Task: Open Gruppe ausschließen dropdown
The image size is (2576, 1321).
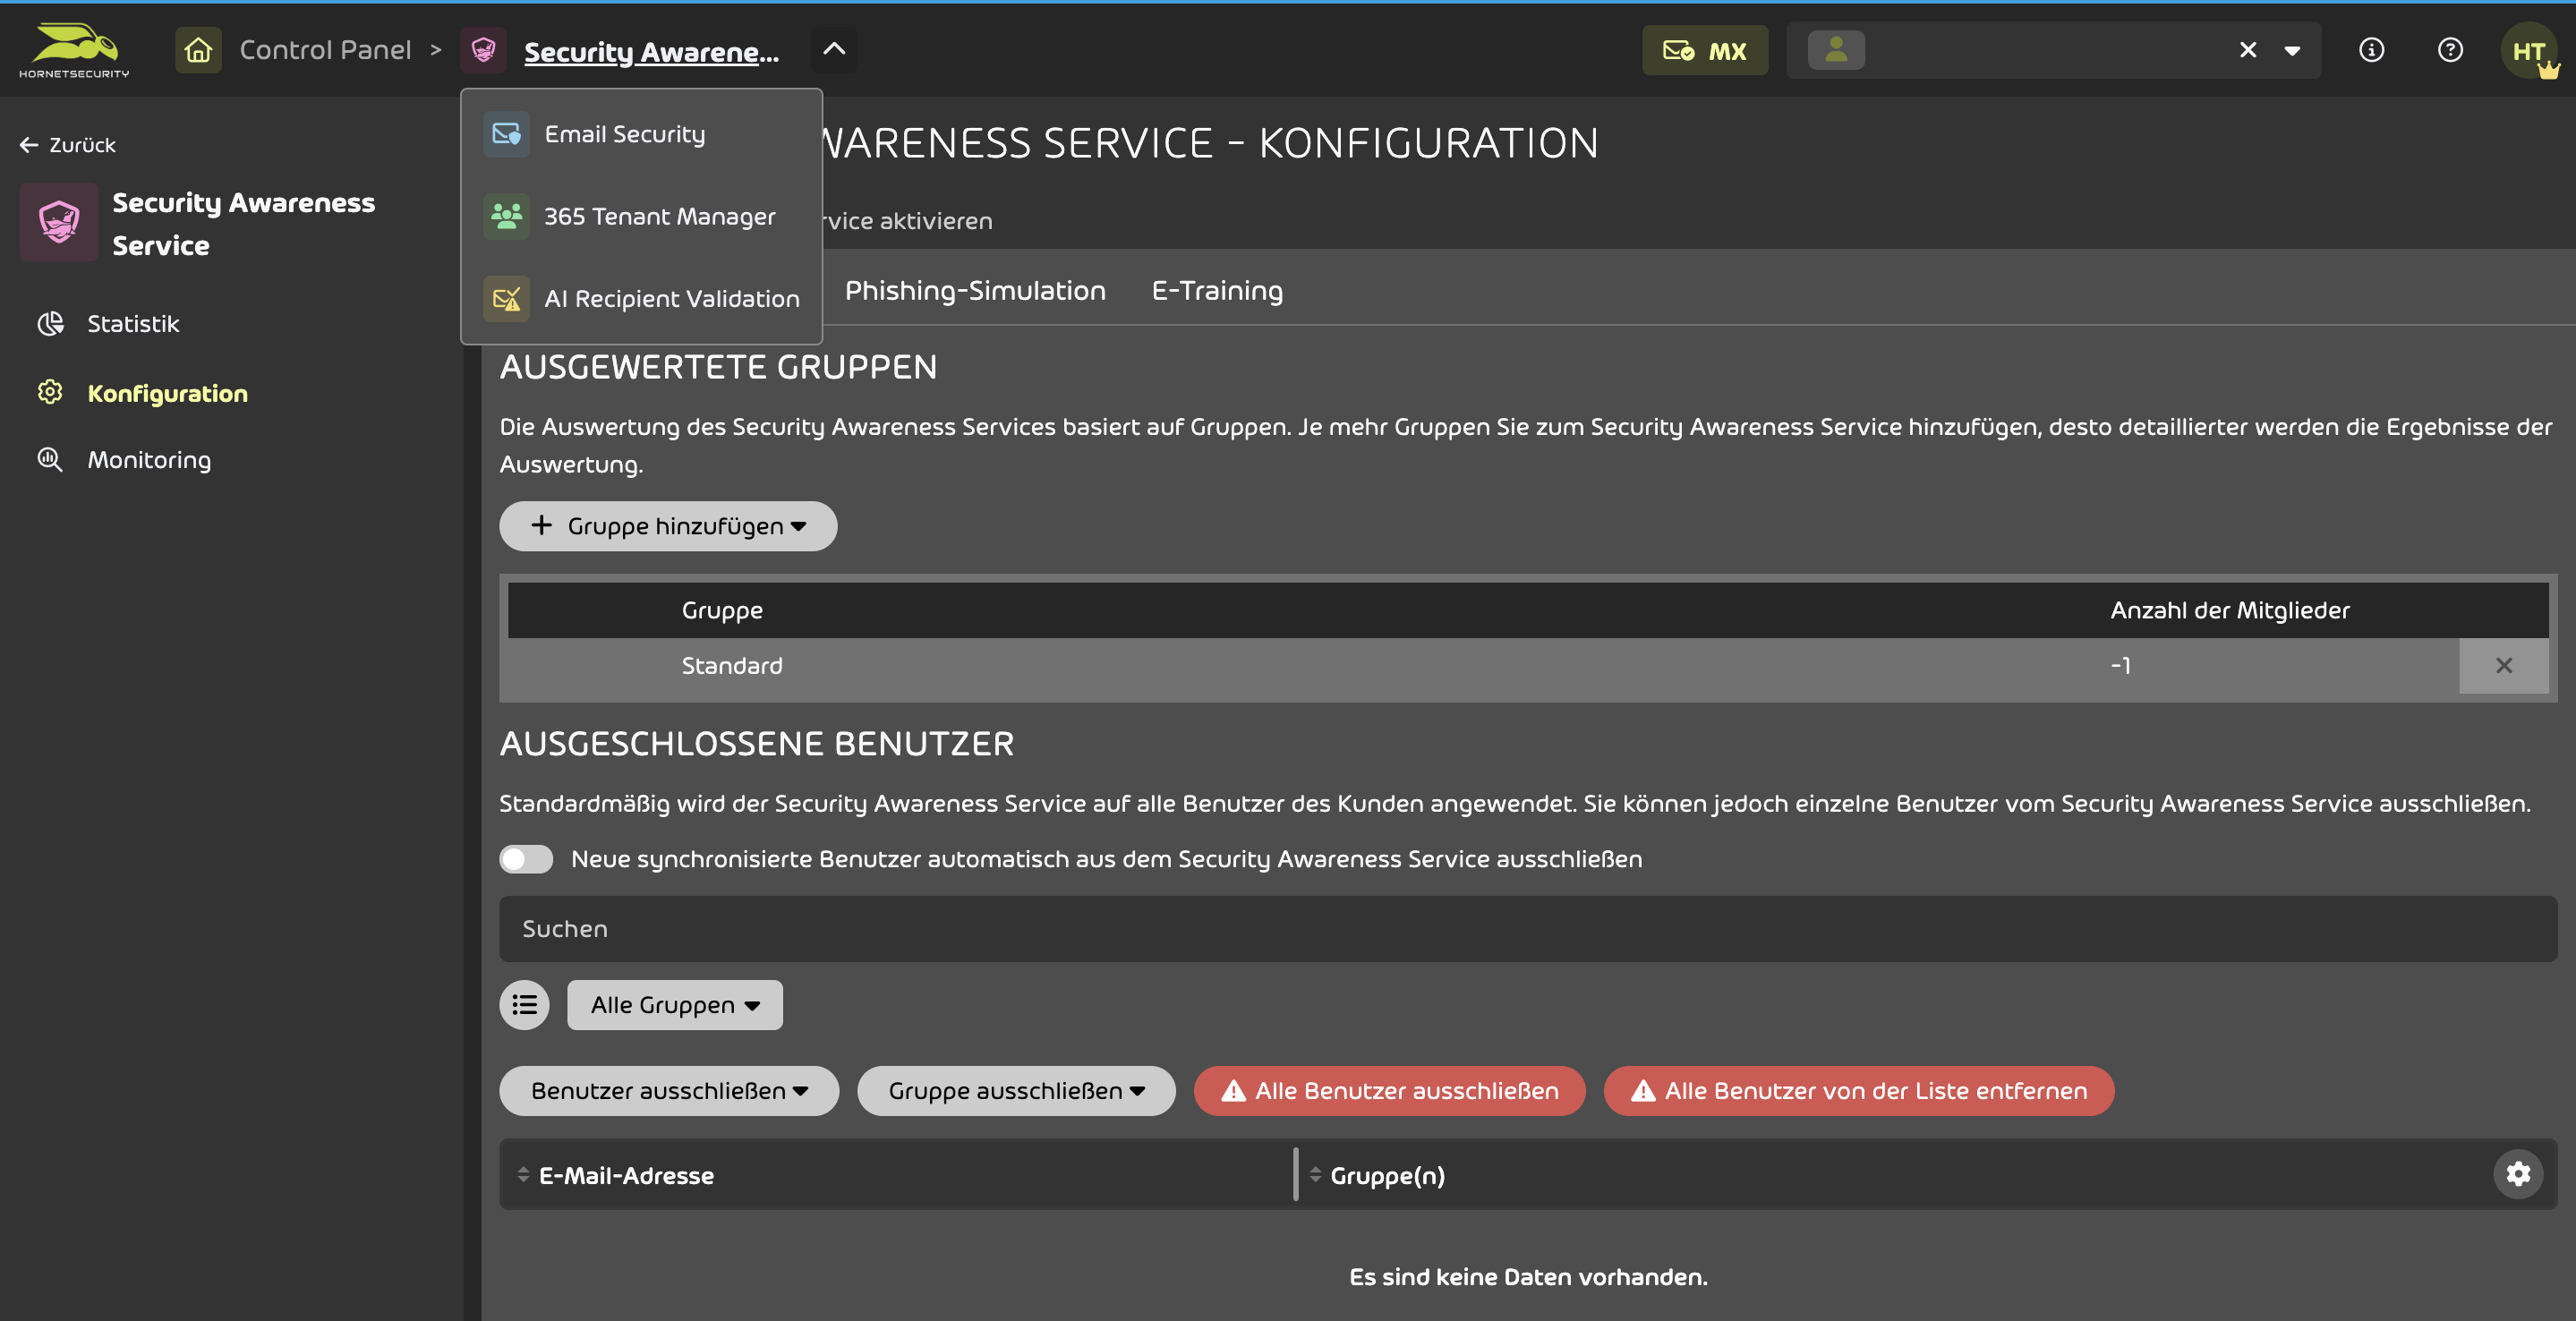Action: coord(1016,1091)
